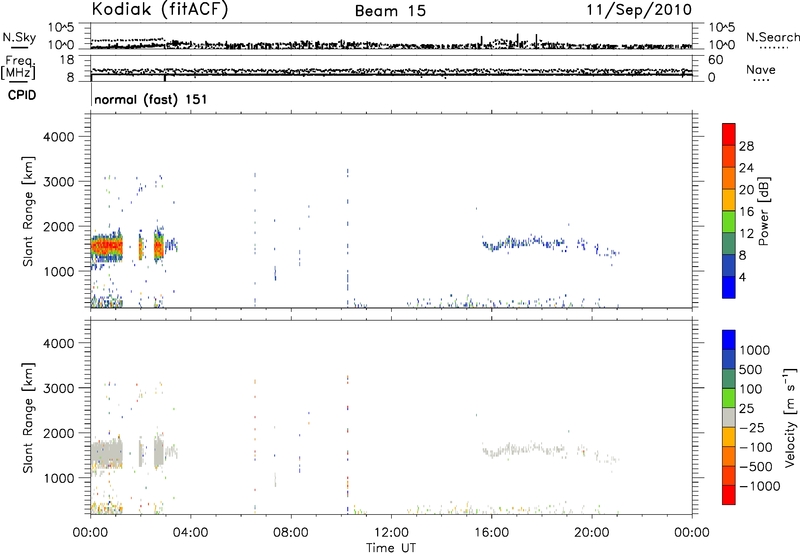This screenshot has width=800, height=554.
Task: Click the date "11/Sep/2010"
Action: 639,9
